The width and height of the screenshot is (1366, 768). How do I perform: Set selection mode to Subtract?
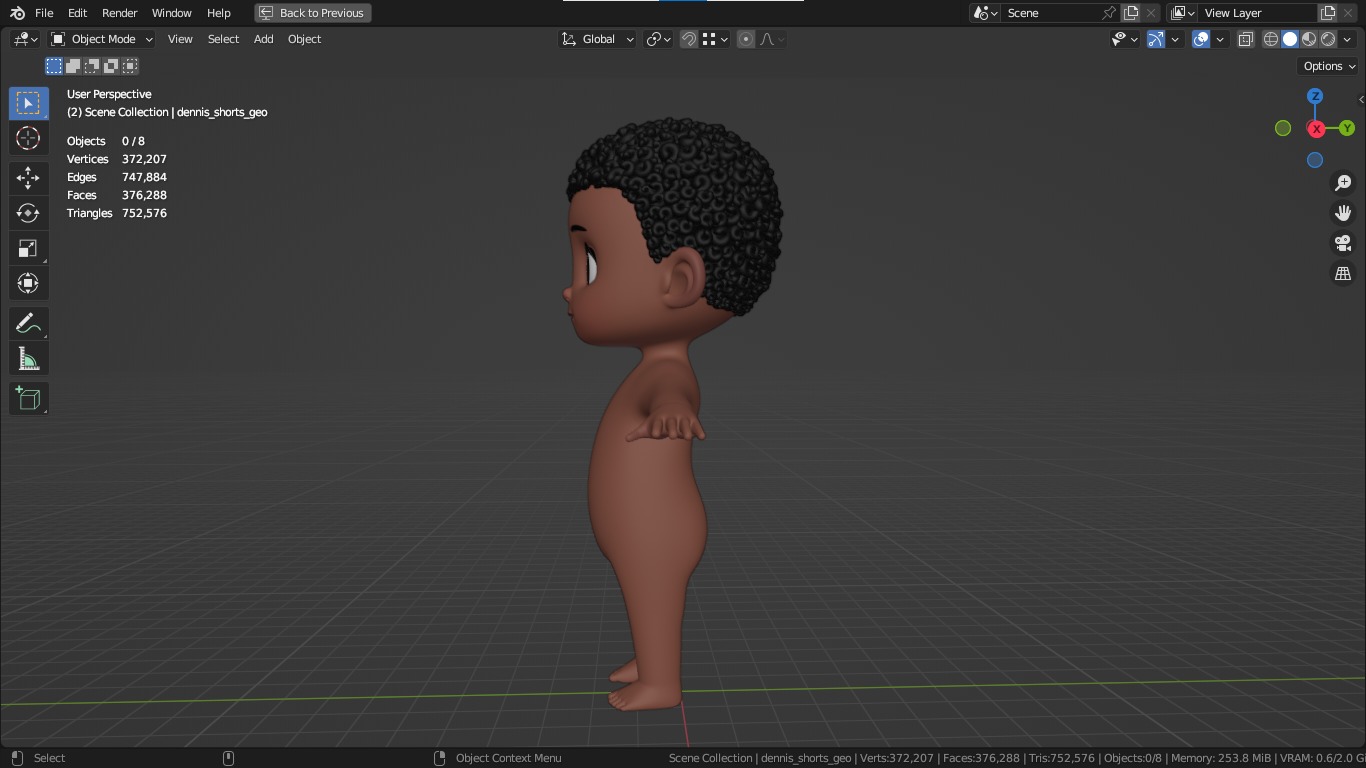[x=92, y=66]
